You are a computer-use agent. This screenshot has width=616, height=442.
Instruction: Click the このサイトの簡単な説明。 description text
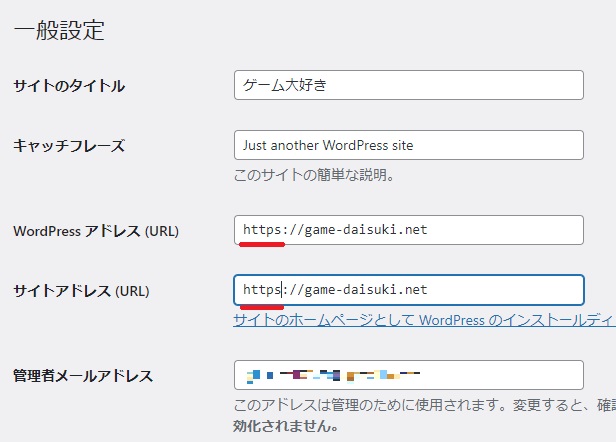click(x=314, y=175)
